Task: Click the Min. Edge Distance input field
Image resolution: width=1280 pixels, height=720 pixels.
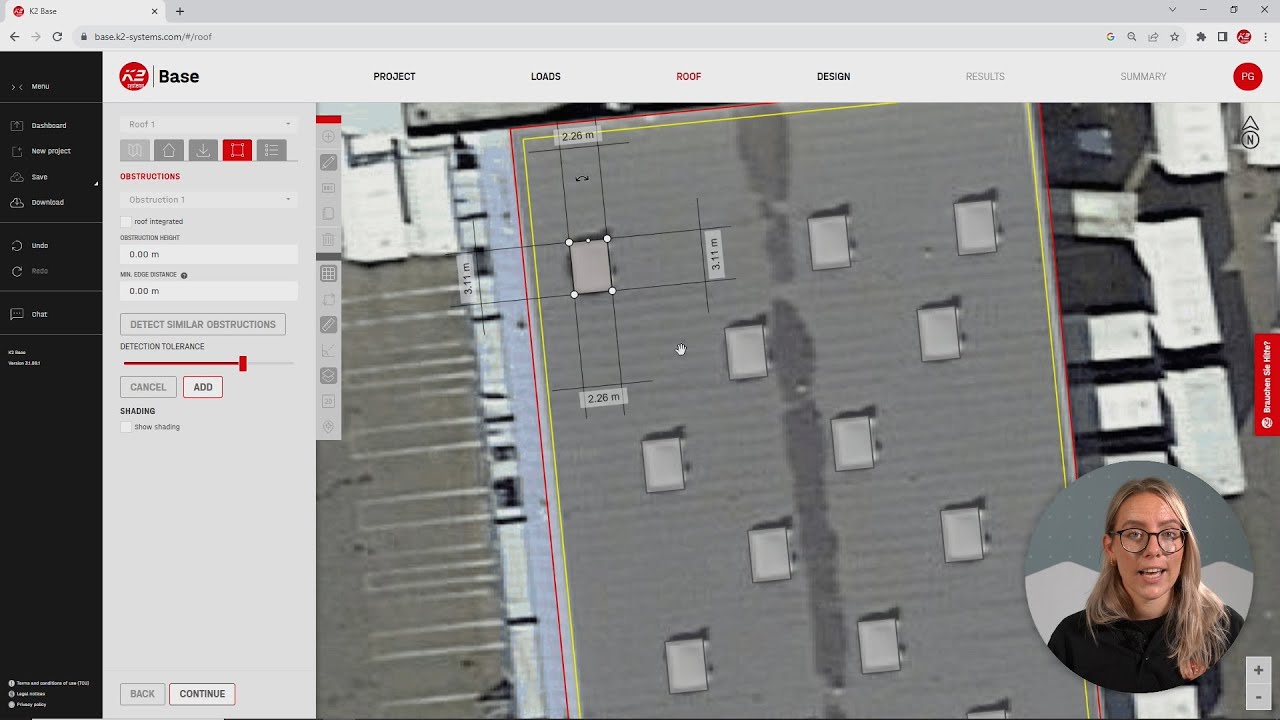Action: tap(208, 291)
